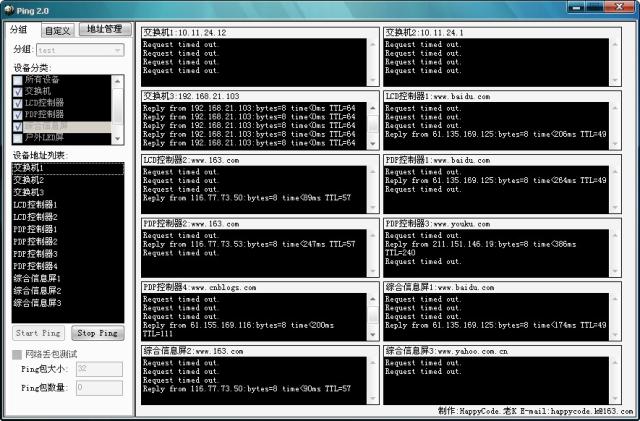Click scroll up arrow in 交换机1 panel
640x421 pixels.
click(x=372, y=44)
